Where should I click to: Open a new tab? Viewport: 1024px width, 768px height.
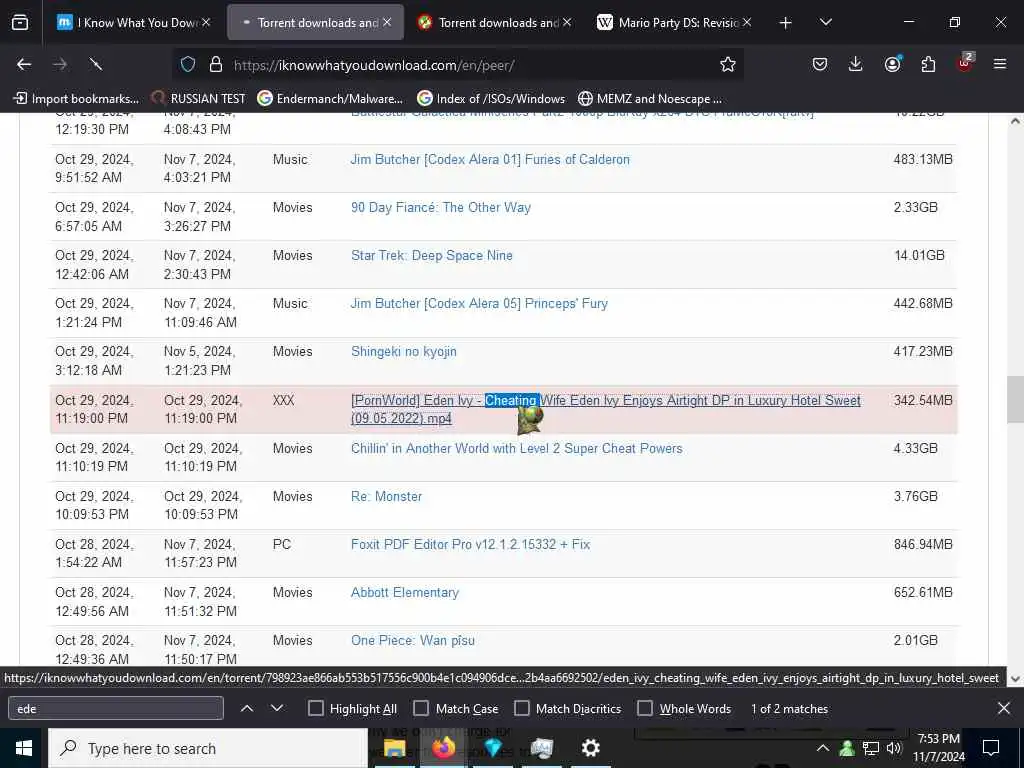[786, 23]
